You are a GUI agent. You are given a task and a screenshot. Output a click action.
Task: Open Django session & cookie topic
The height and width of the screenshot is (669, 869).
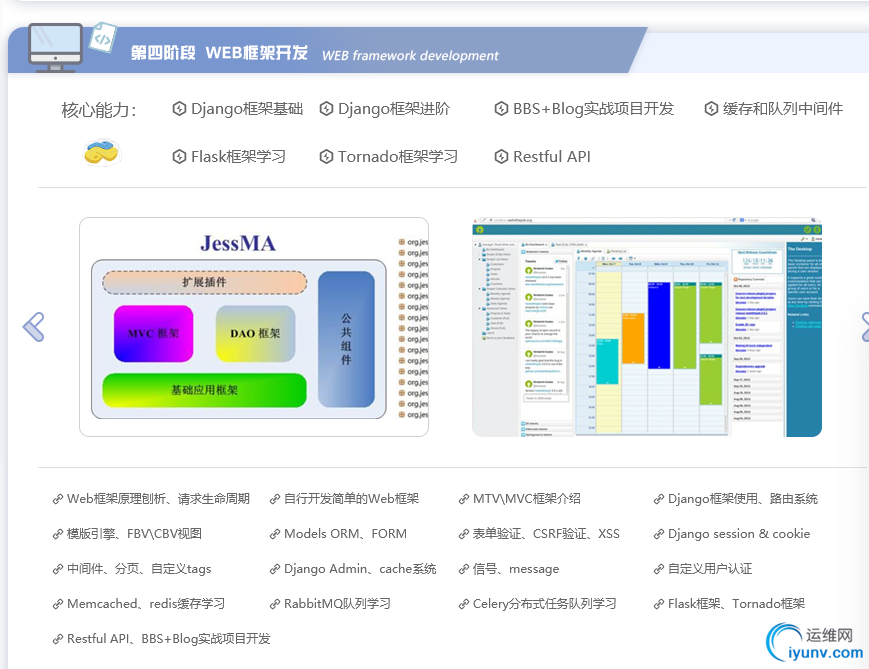739,534
